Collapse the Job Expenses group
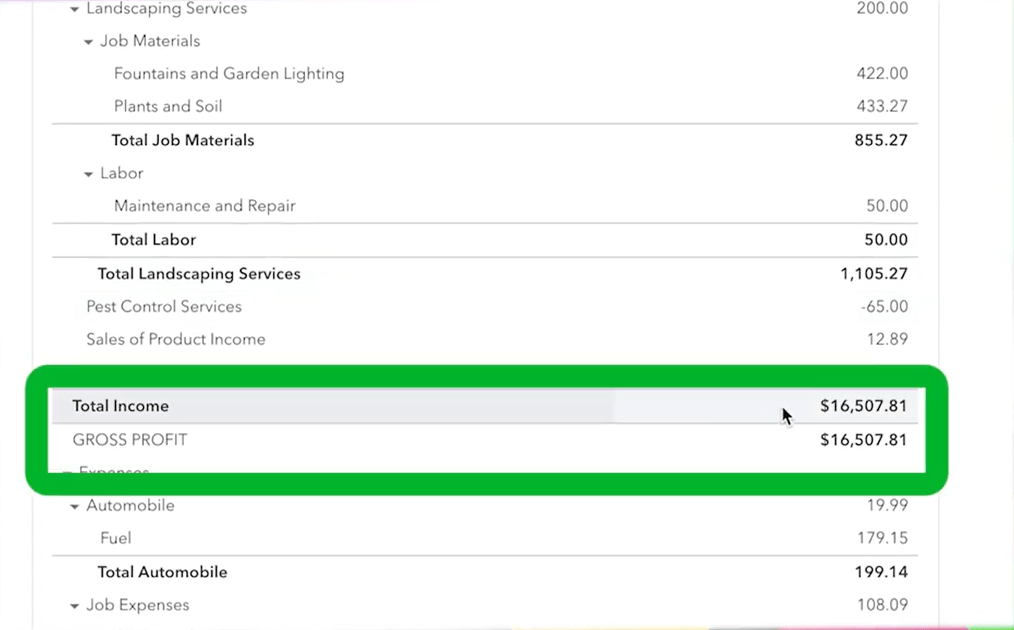This screenshot has height=630, width=1014. coord(74,606)
